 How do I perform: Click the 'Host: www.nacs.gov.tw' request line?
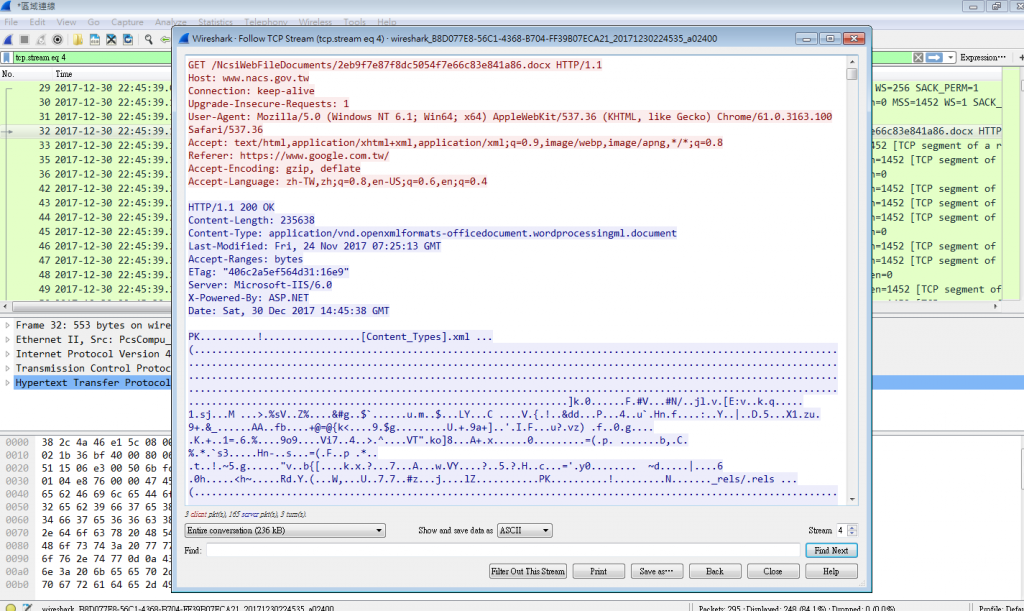pos(249,78)
